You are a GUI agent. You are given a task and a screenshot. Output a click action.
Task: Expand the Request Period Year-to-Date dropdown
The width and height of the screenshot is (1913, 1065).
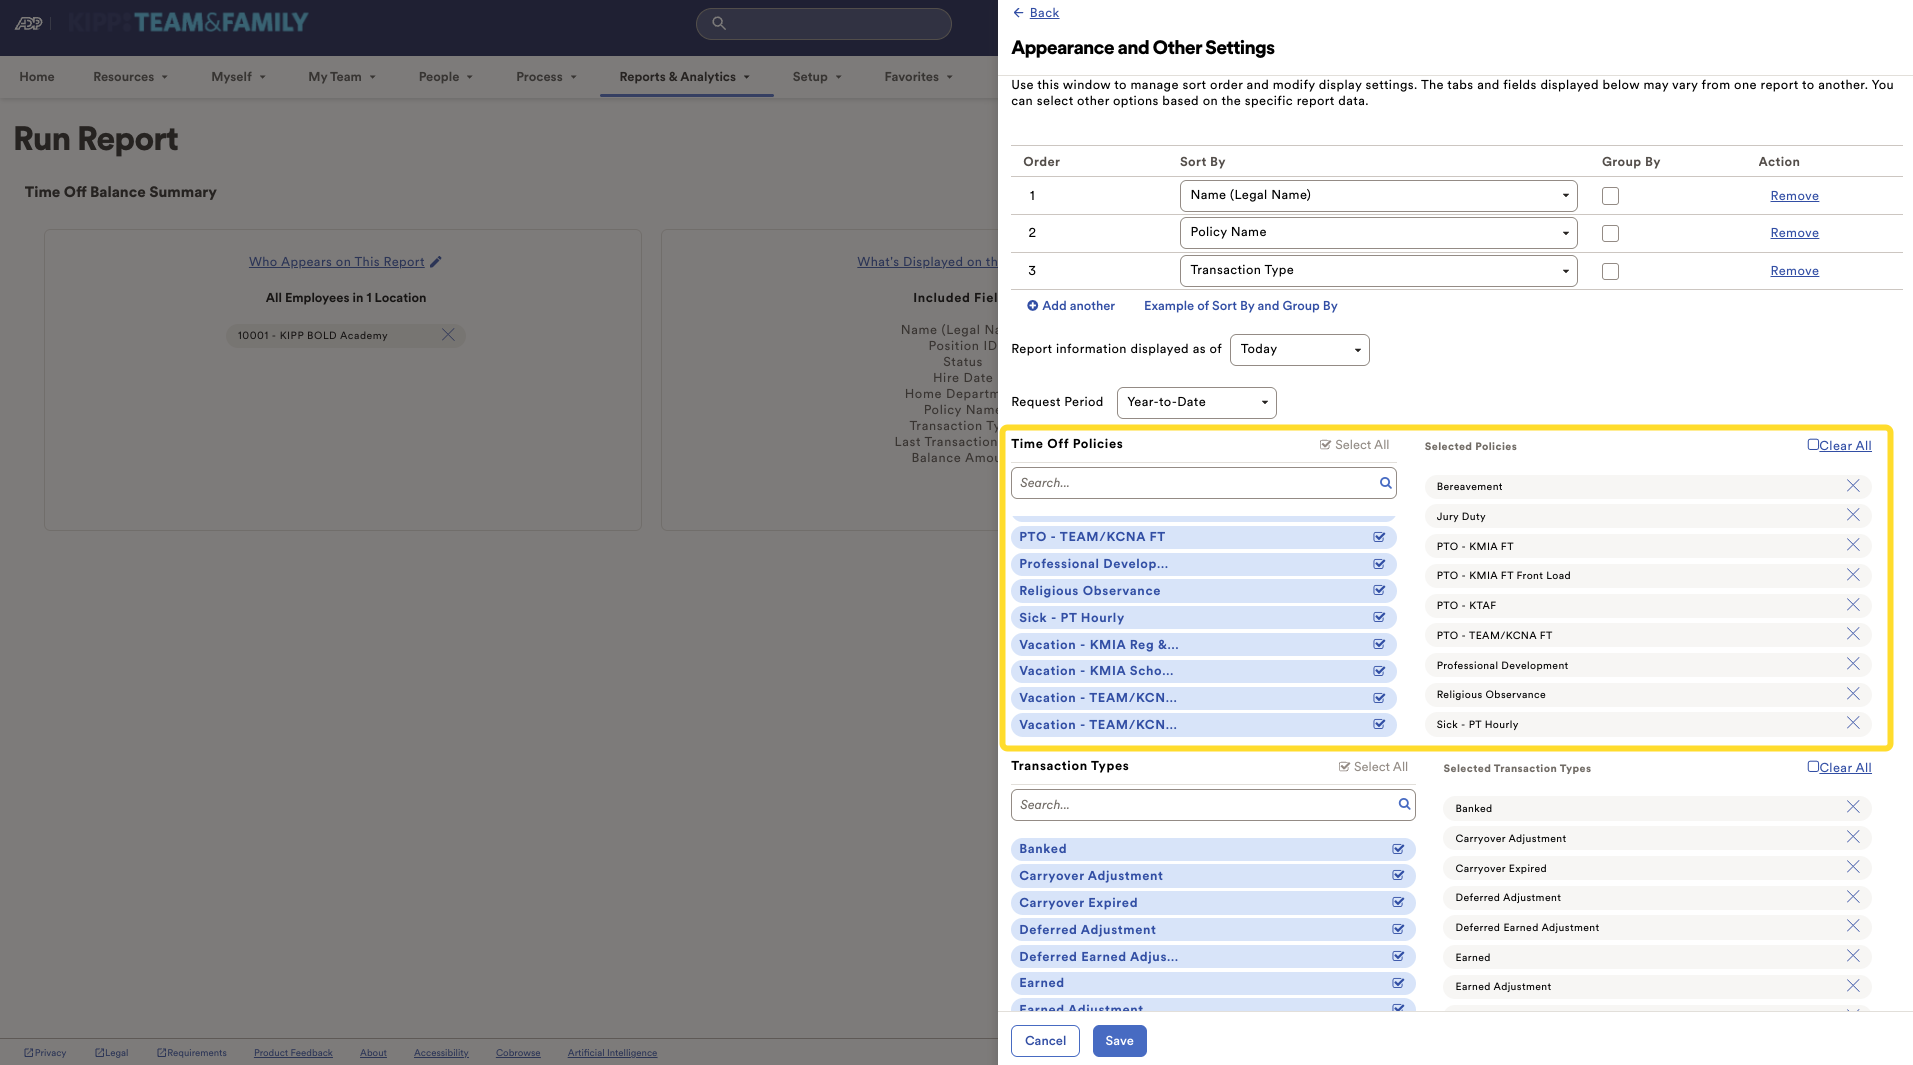[x=1196, y=402]
